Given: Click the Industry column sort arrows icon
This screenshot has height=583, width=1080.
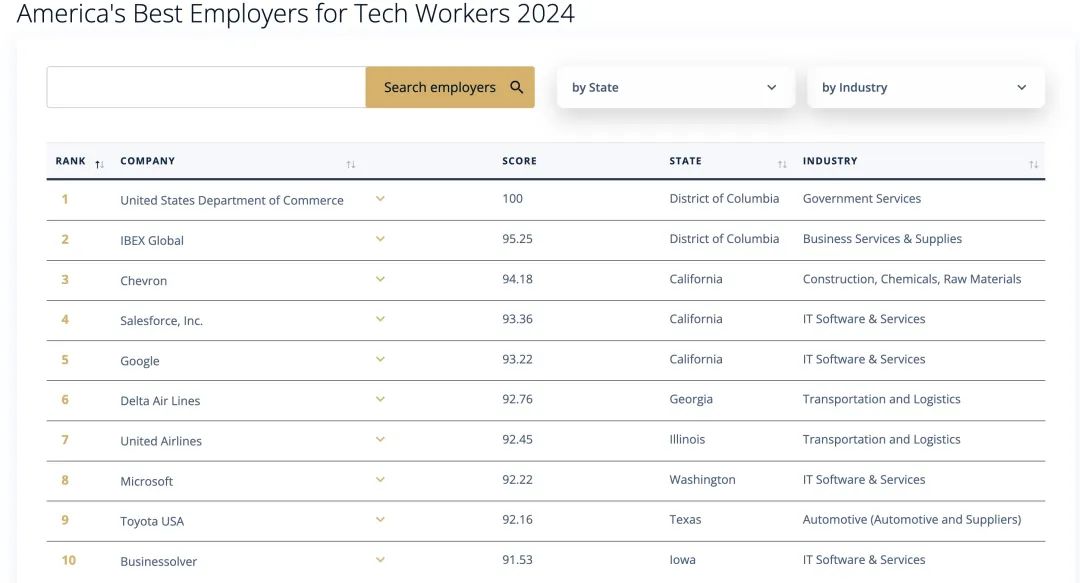Looking at the screenshot, I should (x=1033, y=164).
